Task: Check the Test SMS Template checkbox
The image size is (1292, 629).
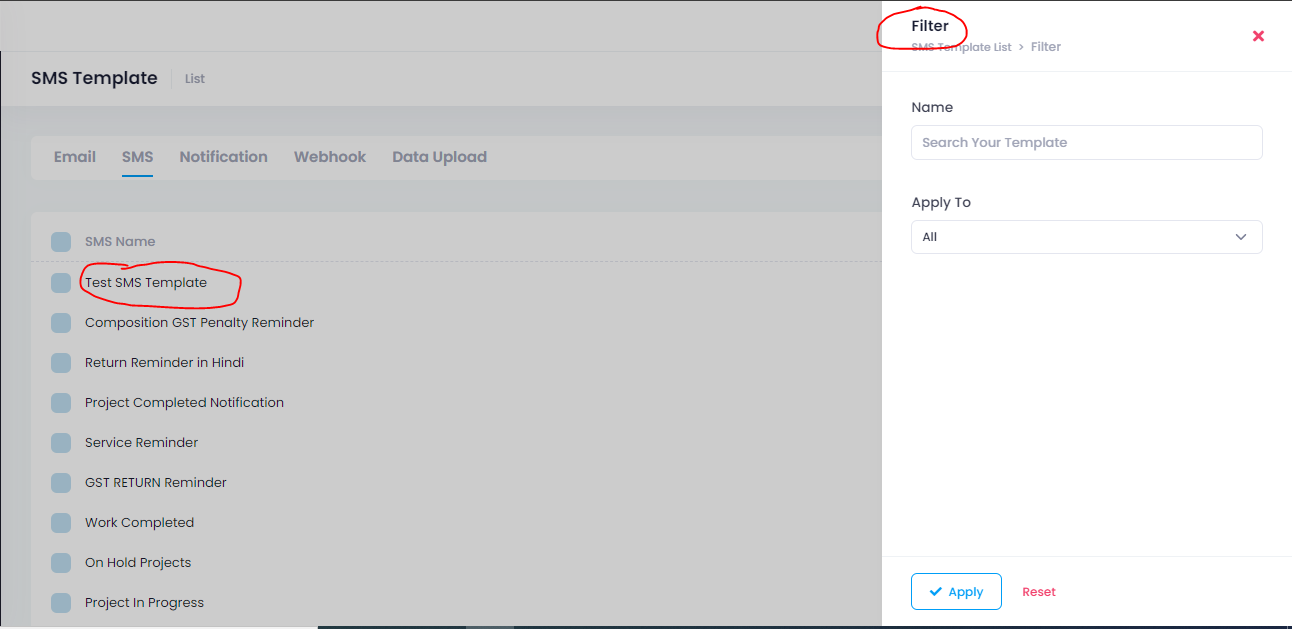Action: (61, 283)
